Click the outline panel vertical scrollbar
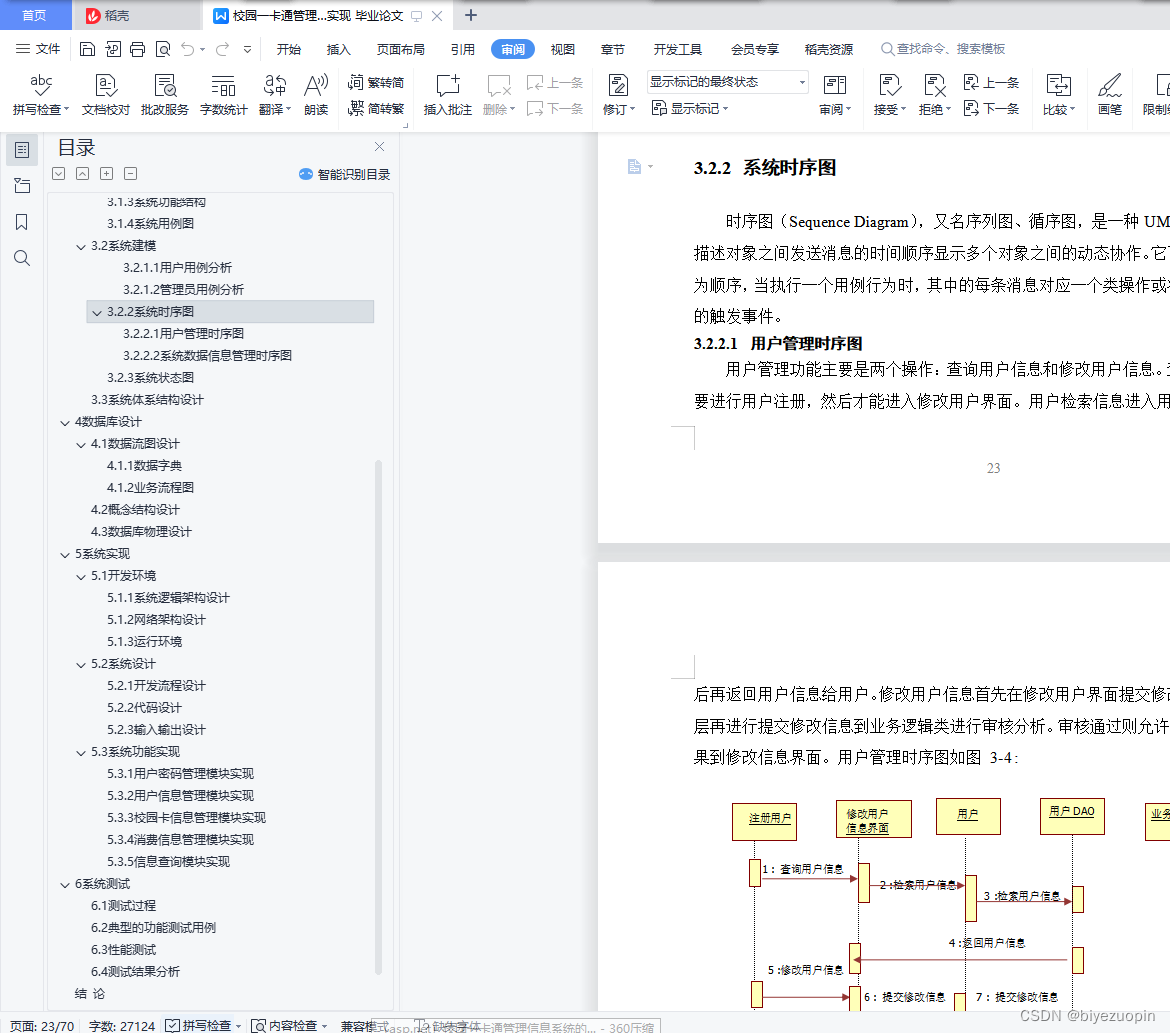Viewport: 1170px width, 1033px height. pos(378,717)
